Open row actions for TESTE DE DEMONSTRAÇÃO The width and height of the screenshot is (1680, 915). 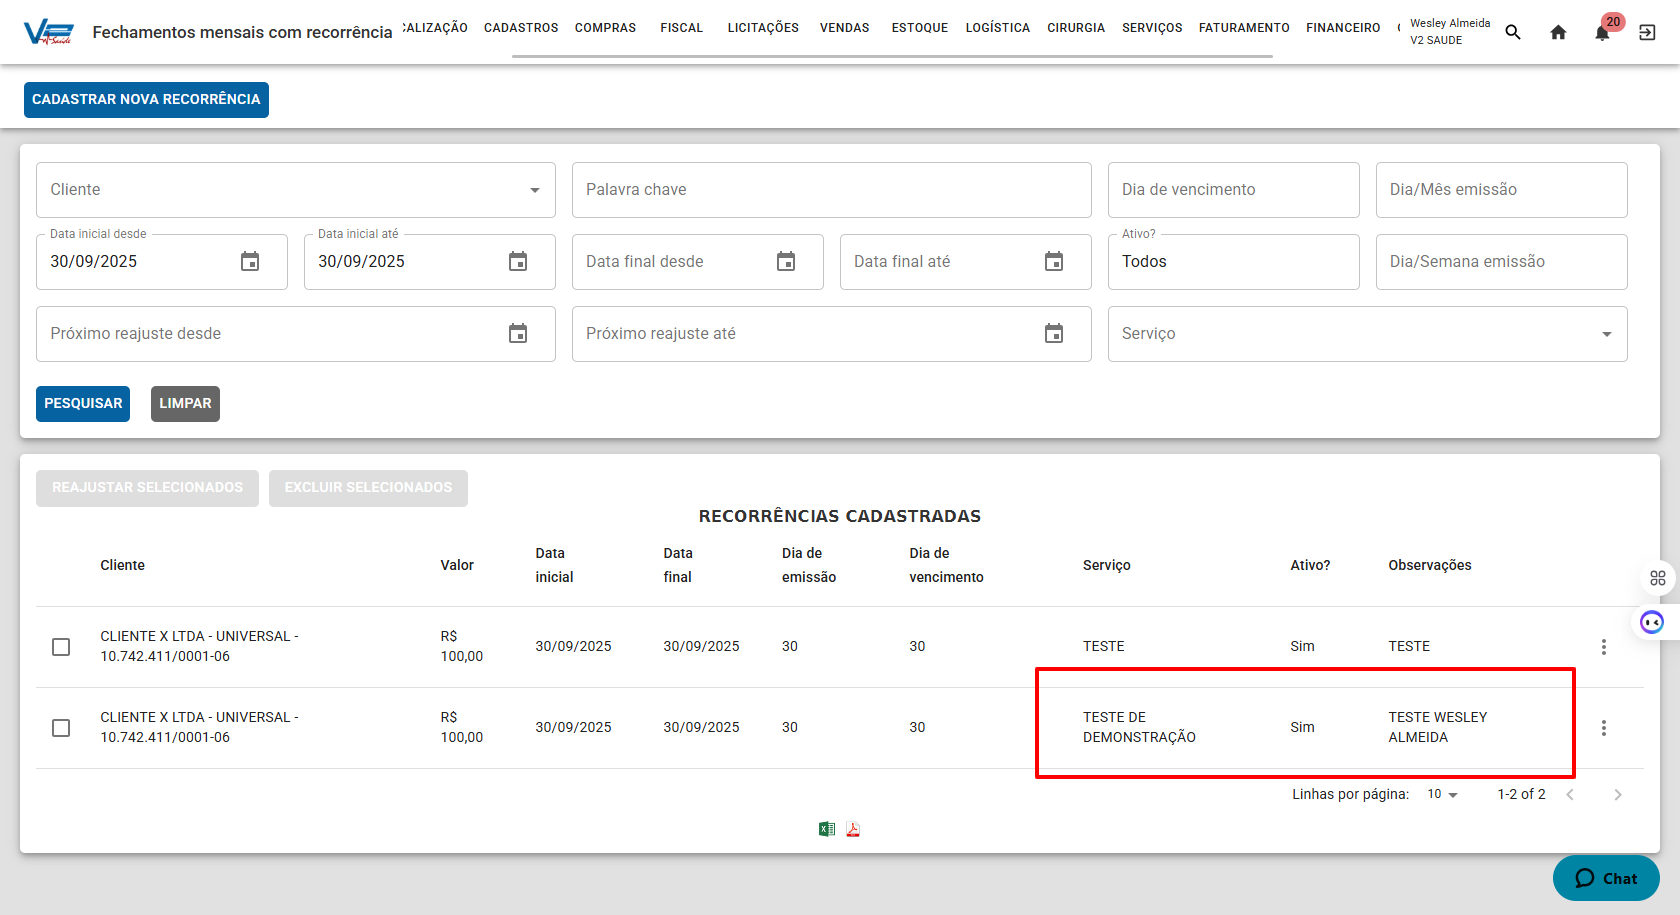pyautogui.click(x=1603, y=728)
